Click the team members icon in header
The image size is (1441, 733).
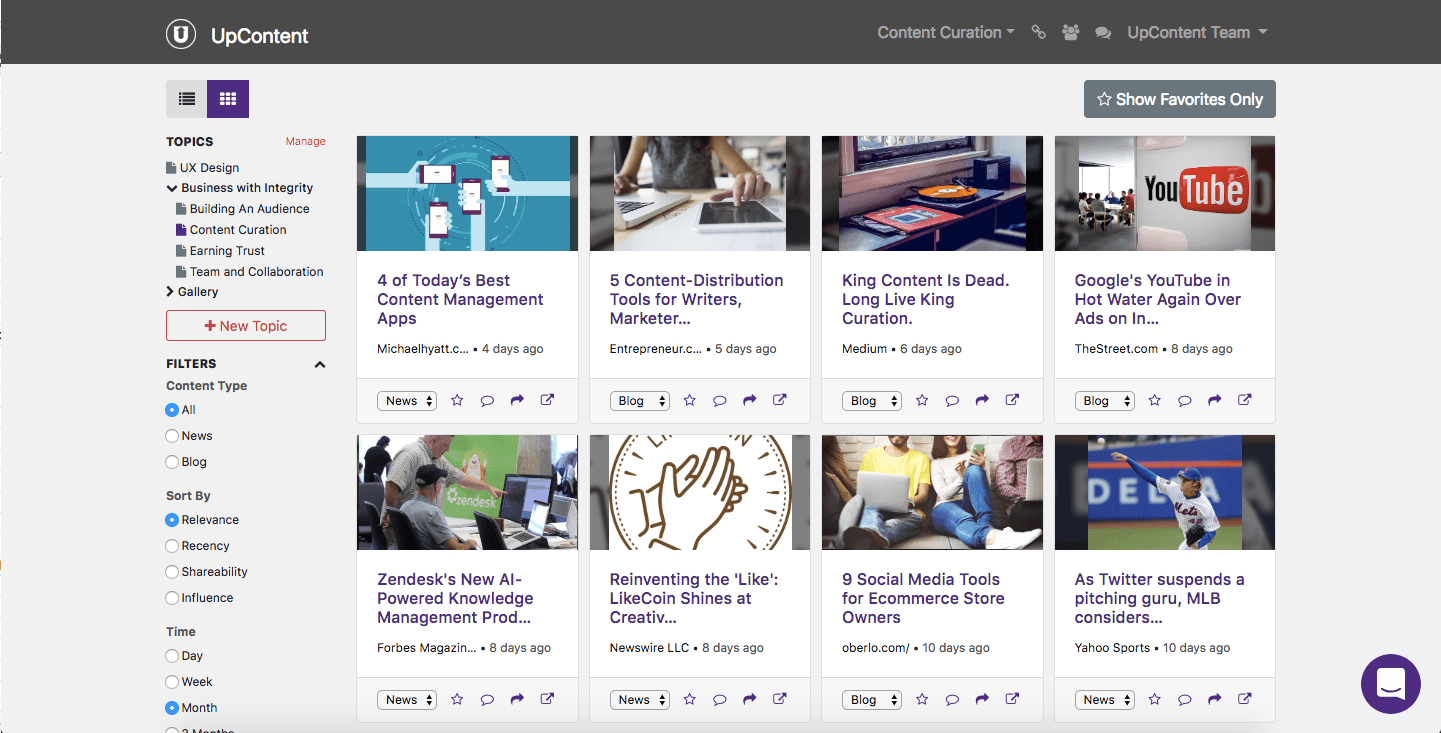tap(1071, 33)
